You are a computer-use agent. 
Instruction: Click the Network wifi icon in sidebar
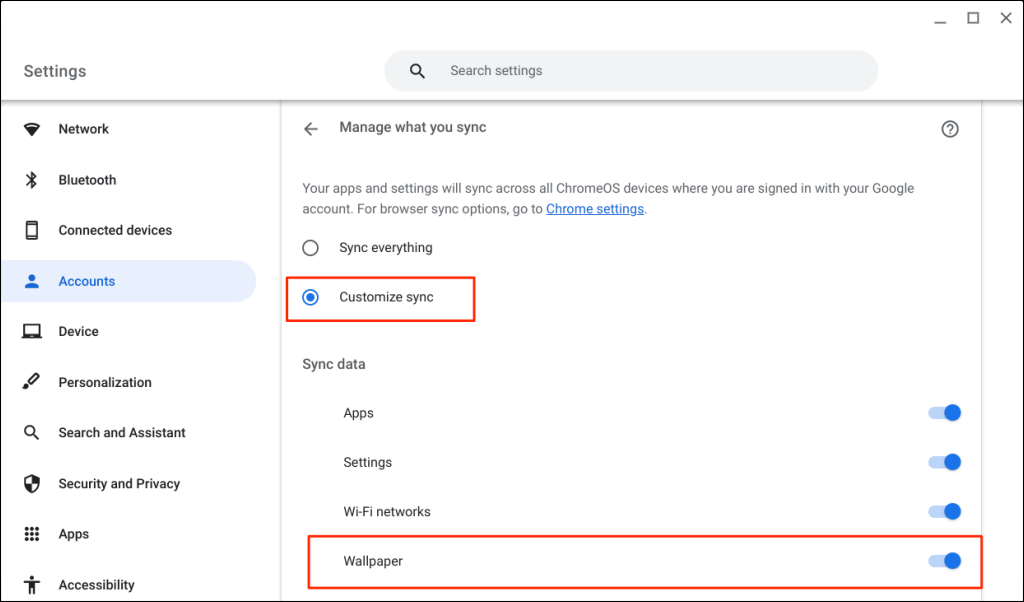coord(32,129)
